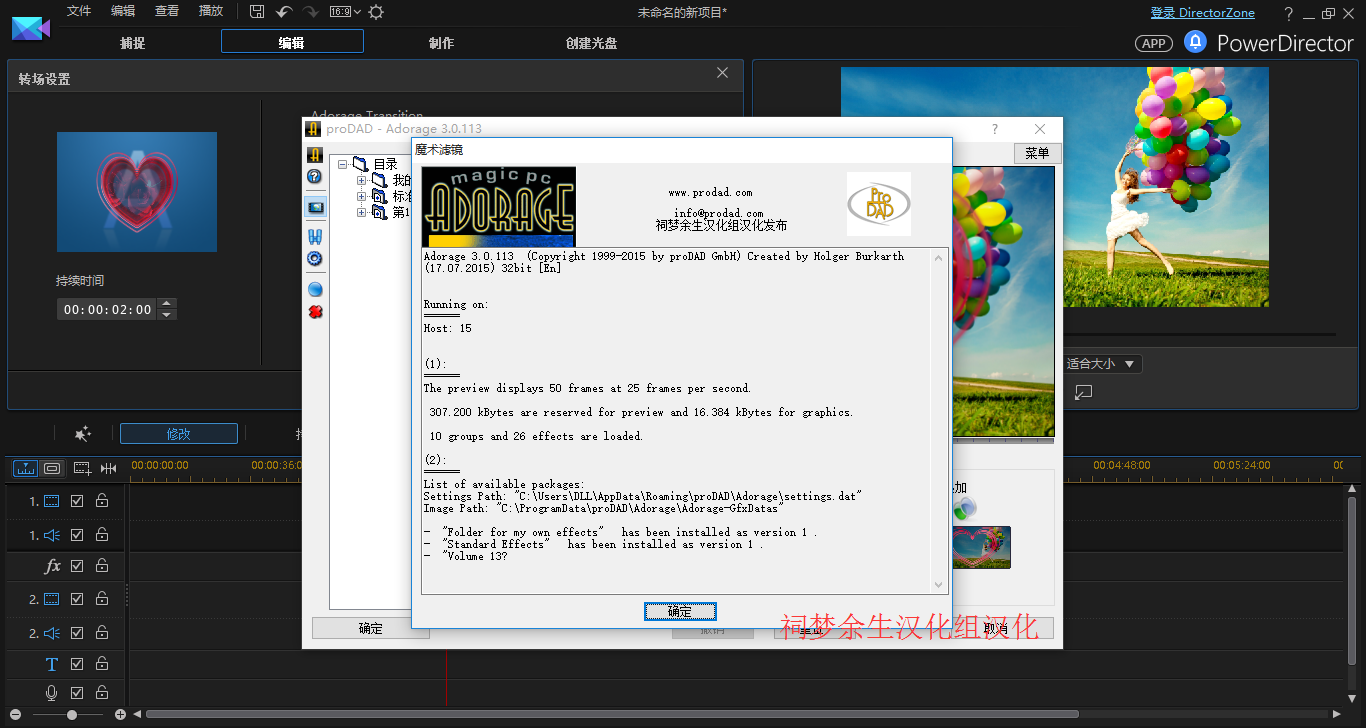Lock the title T track

[101, 664]
